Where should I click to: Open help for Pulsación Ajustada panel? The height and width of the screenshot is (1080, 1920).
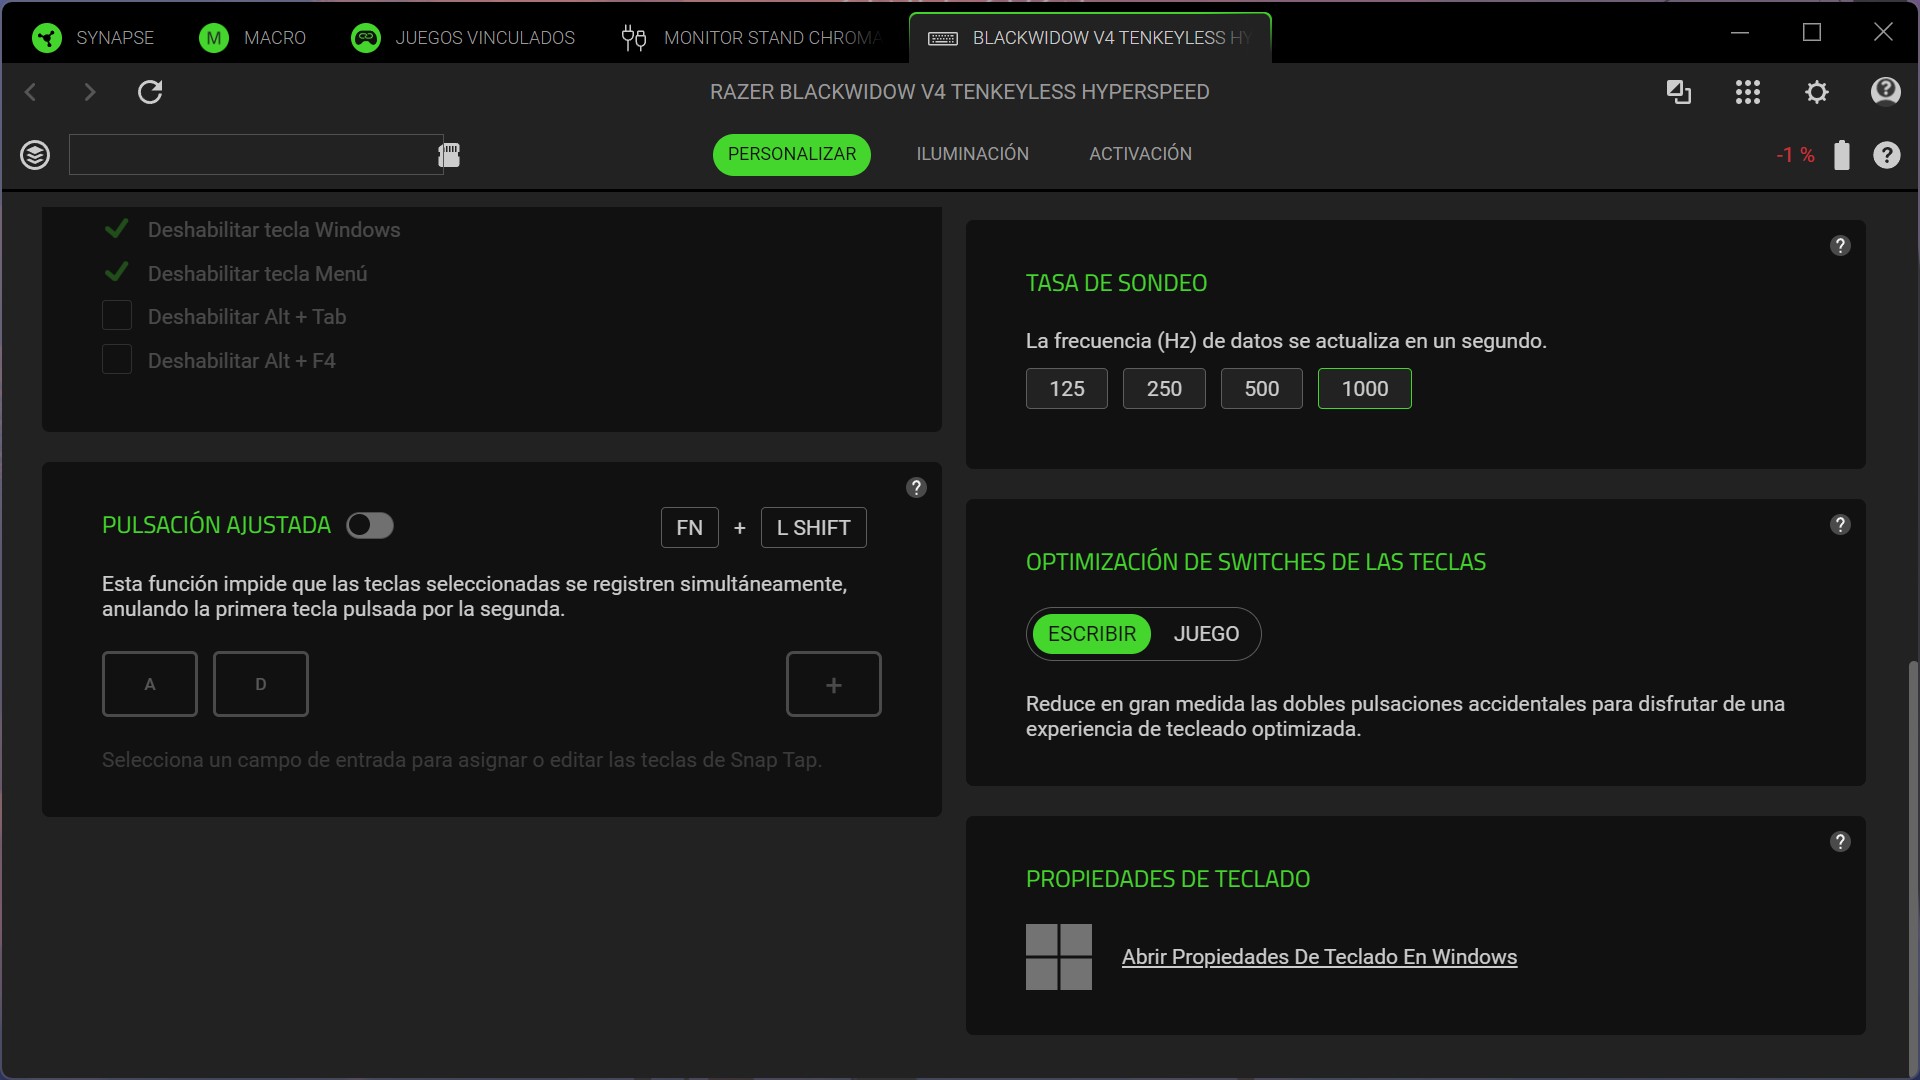pos(916,488)
